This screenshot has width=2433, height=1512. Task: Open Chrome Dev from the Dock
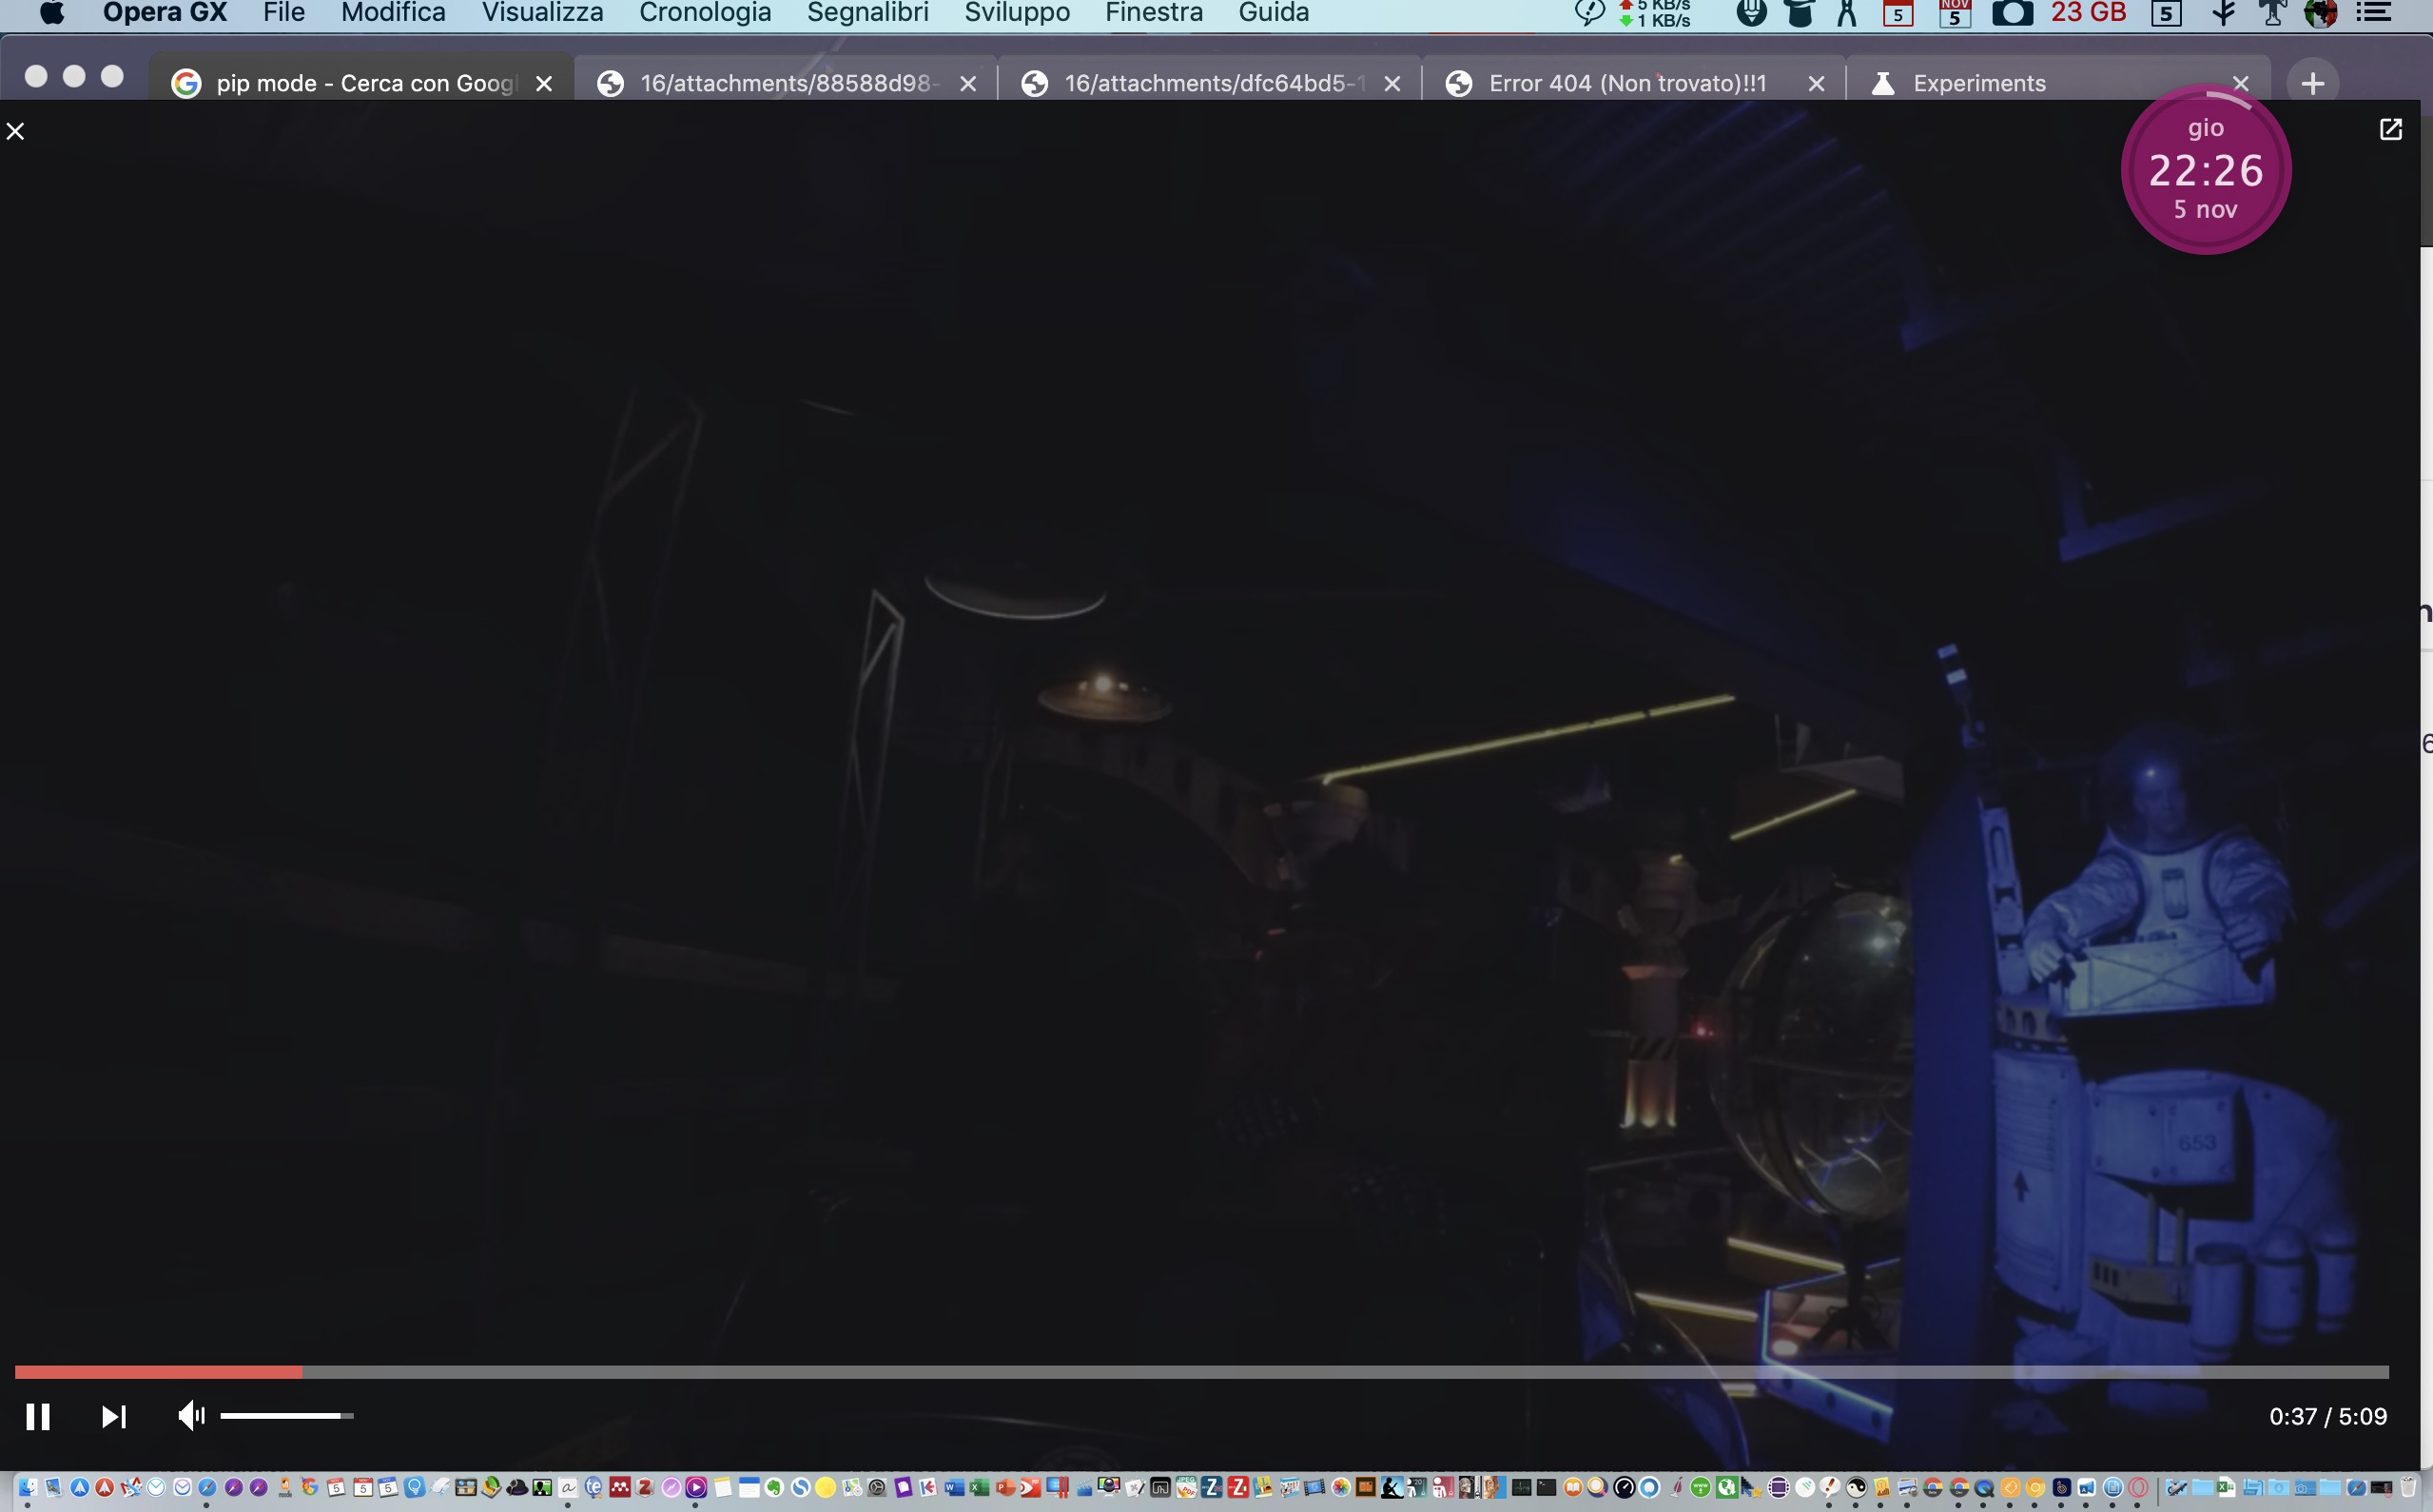tap(1959, 1488)
